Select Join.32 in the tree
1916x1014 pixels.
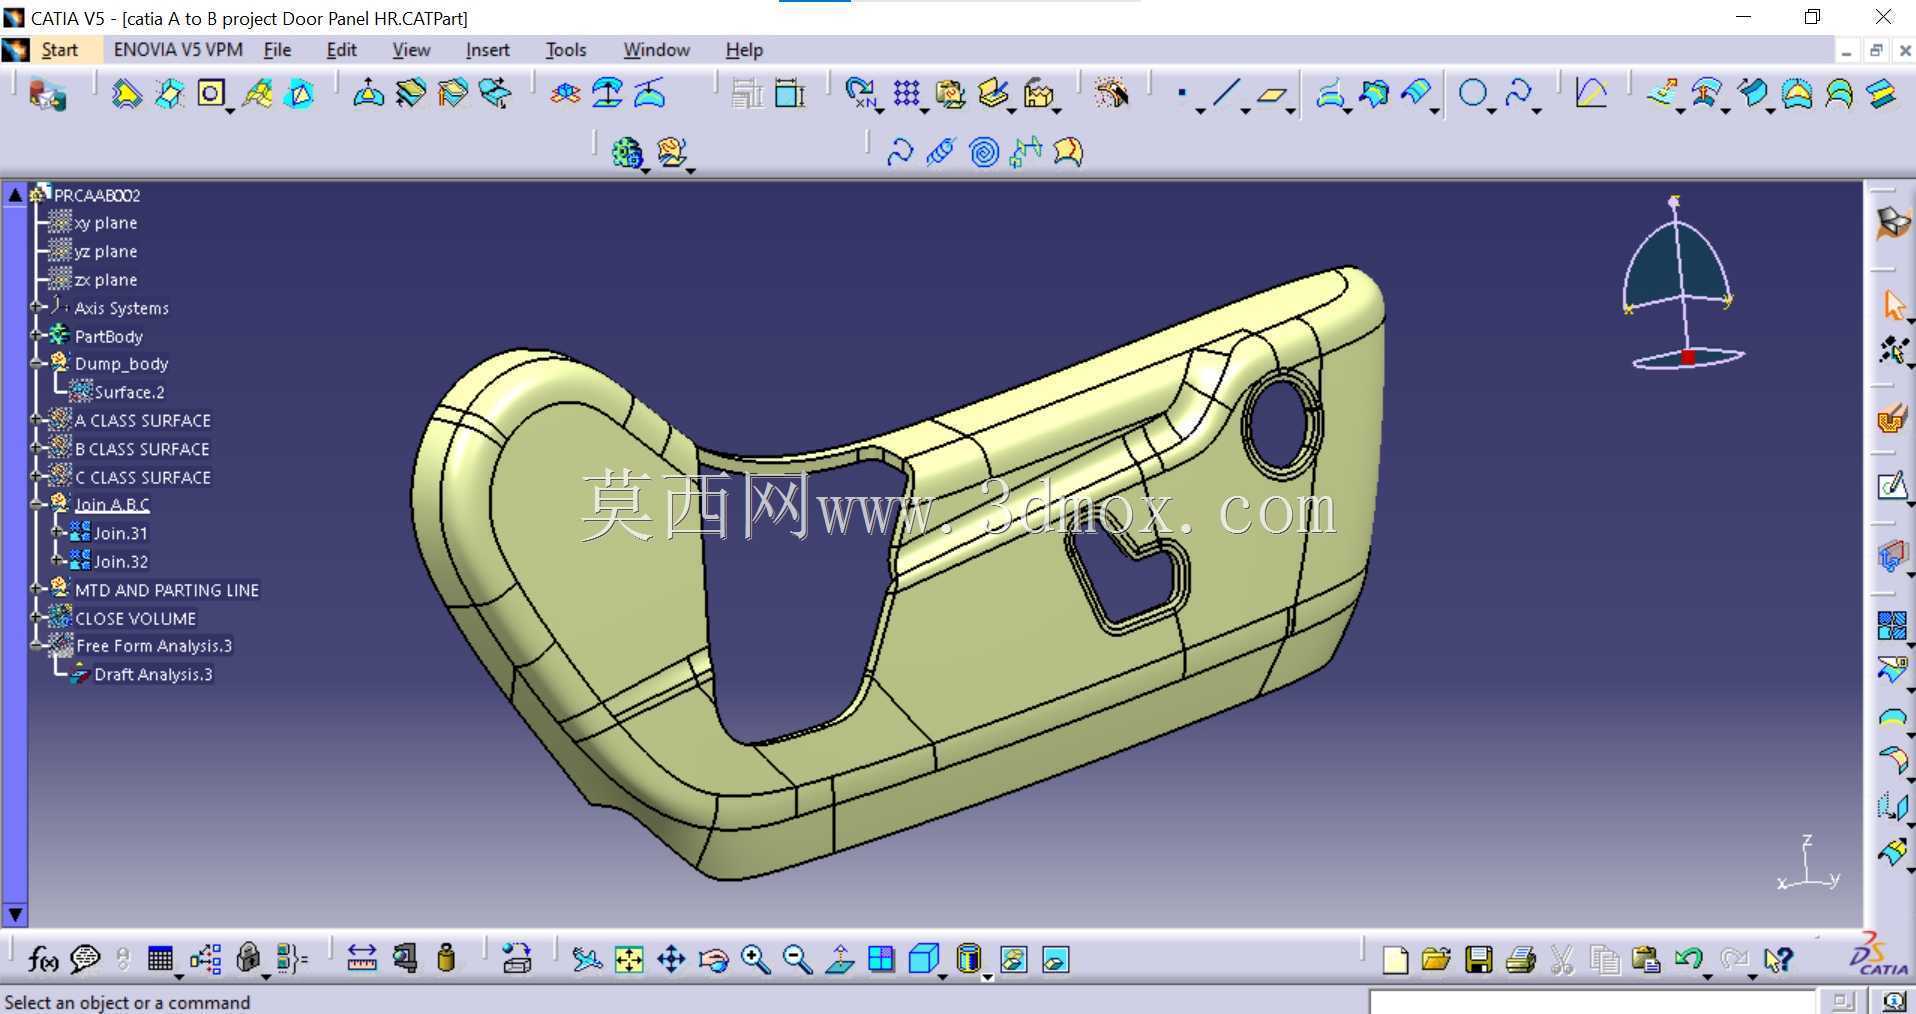coord(120,561)
